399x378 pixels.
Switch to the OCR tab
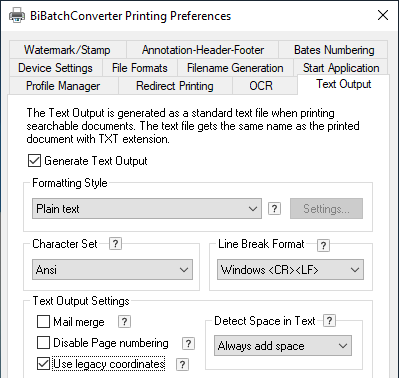[x=261, y=86]
